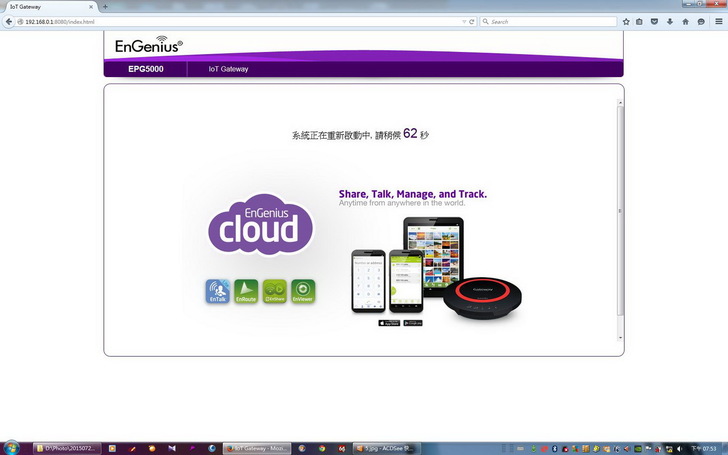Switch to the ACDSee taskbar window
The width and height of the screenshot is (728, 455).
(386, 447)
